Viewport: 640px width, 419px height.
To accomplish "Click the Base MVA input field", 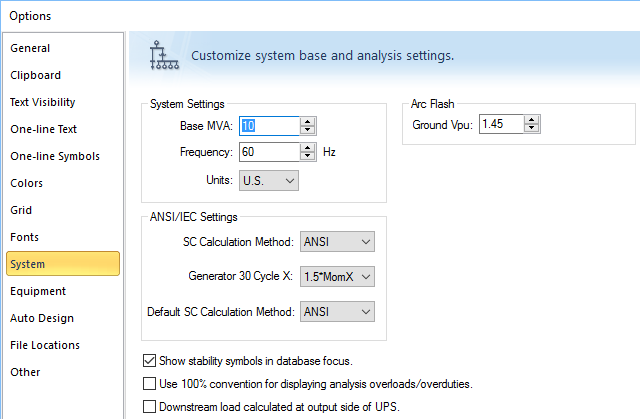I will click(268, 126).
